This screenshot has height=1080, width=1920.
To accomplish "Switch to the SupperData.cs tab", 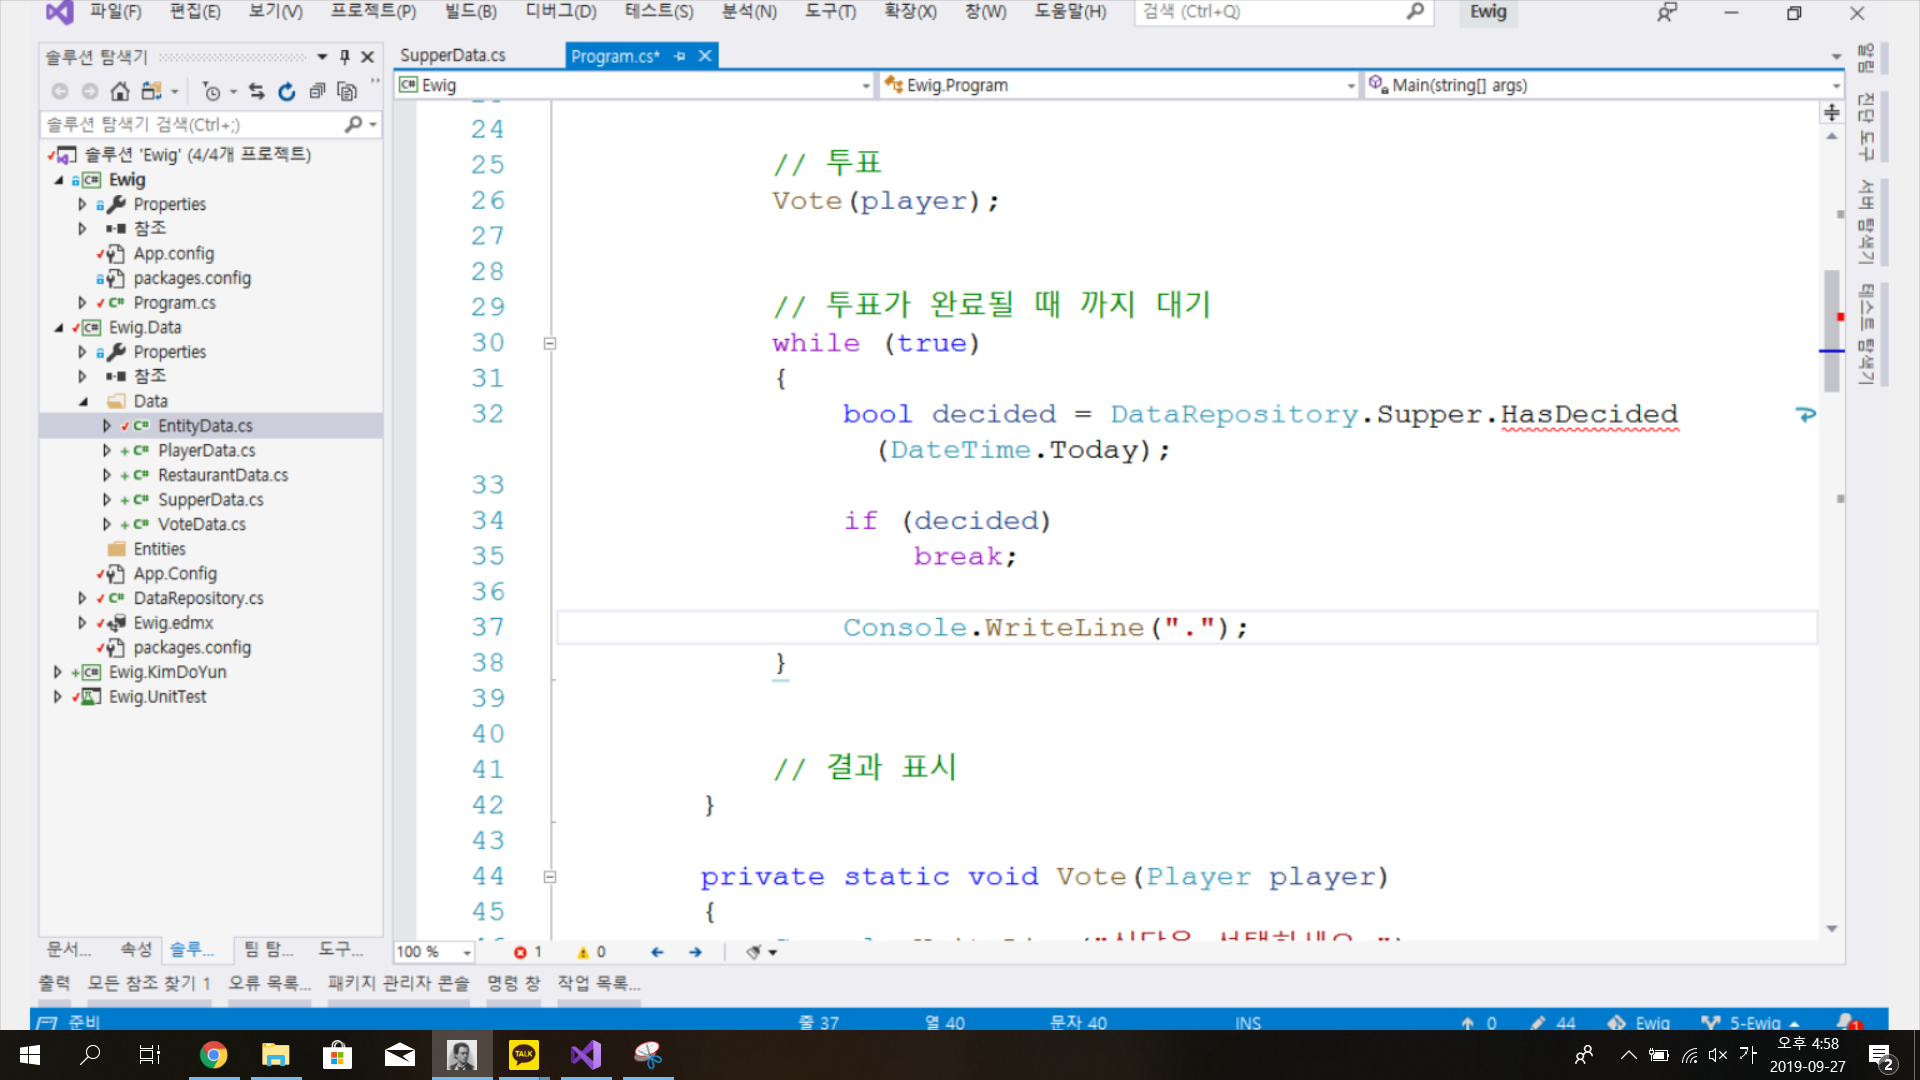I will coord(453,55).
